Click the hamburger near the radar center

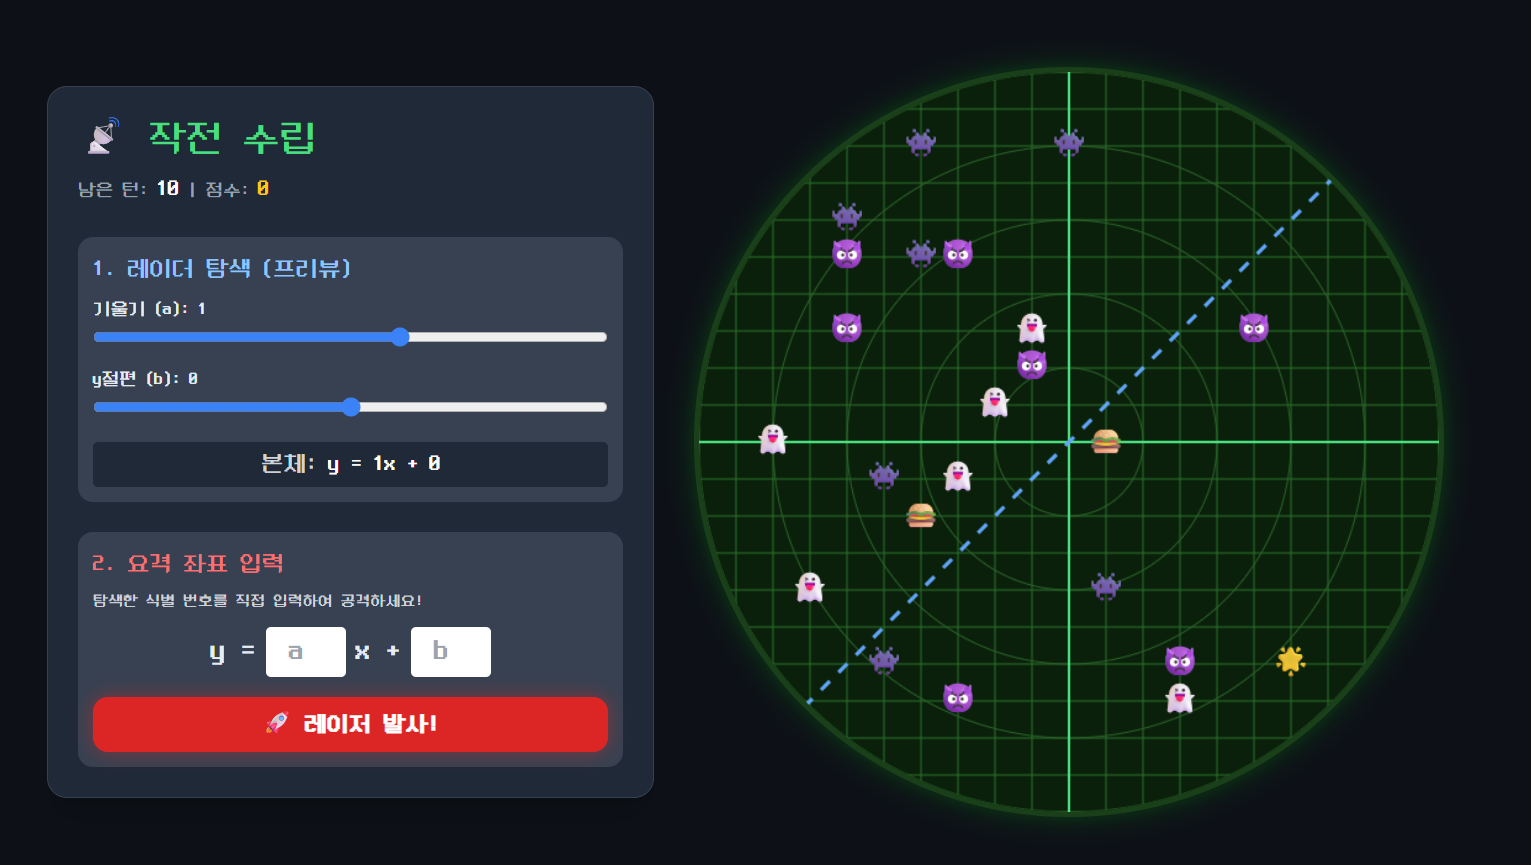(1106, 441)
